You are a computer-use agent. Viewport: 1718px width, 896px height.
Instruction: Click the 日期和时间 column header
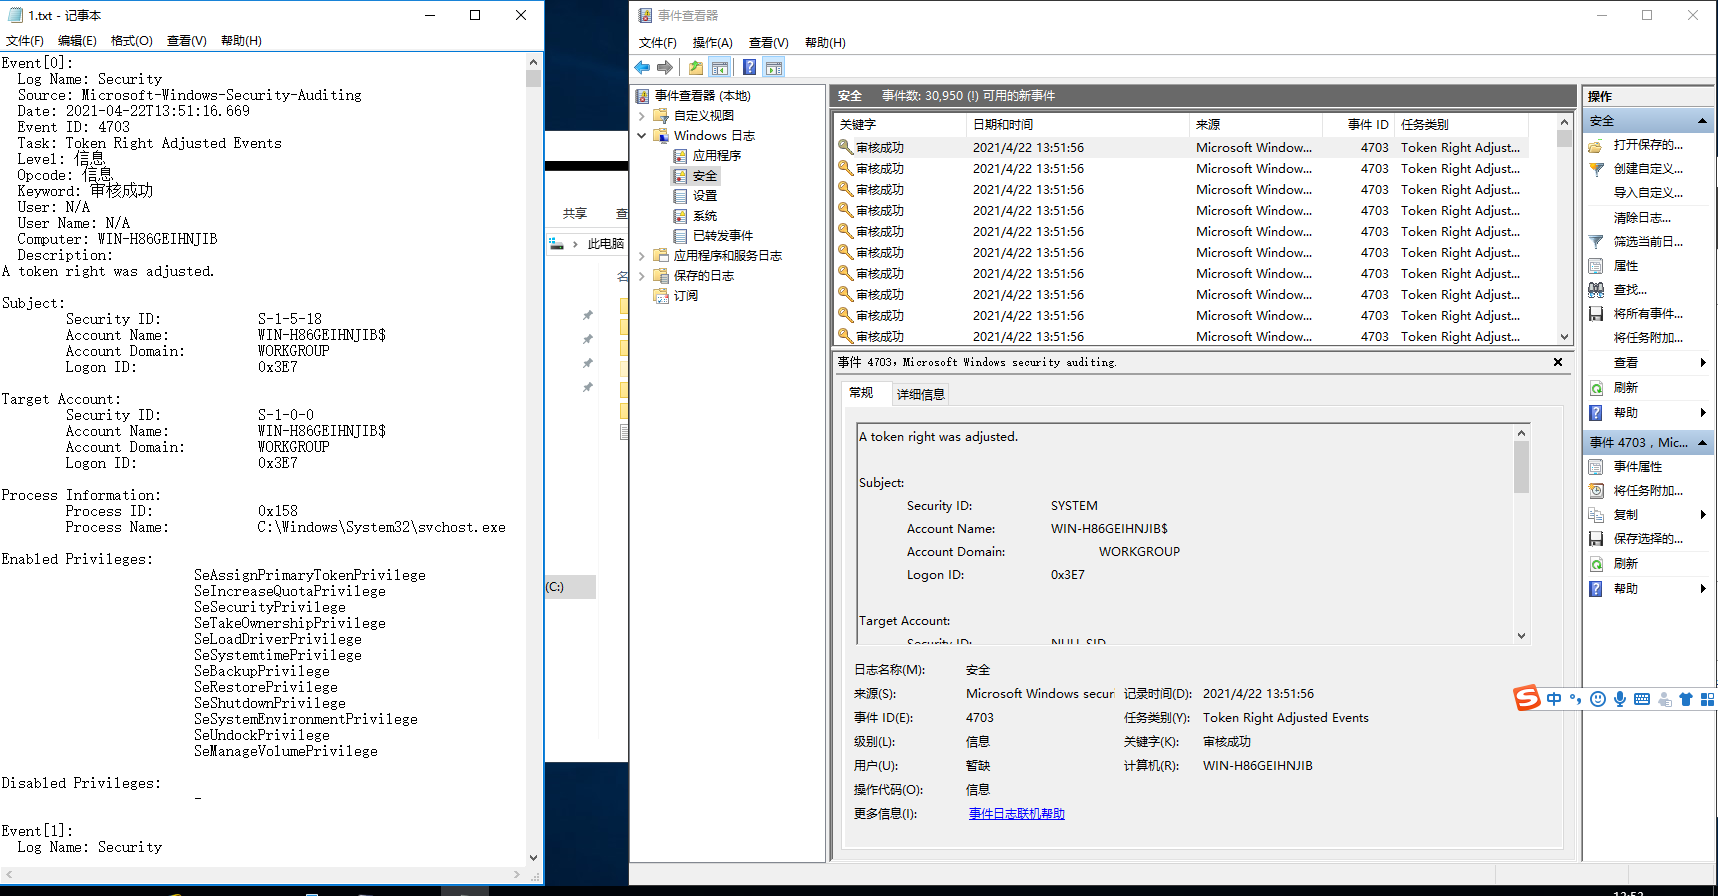tap(1078, 125)
